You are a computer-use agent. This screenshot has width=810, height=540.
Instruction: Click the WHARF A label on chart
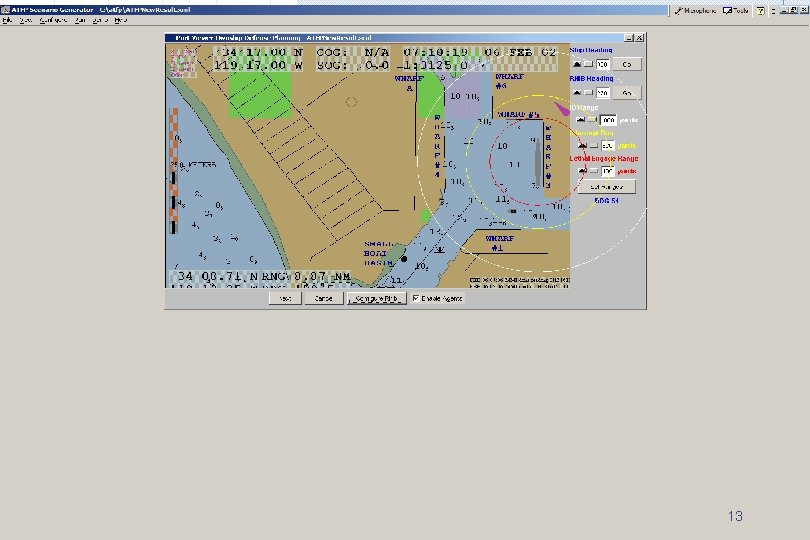[x=409, y=83]
